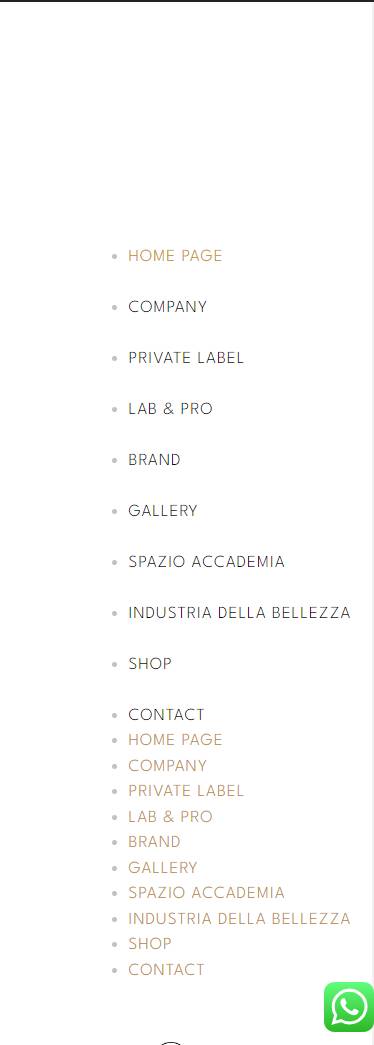Open dark BRAND menu item
Viewport: 374px width, 1045px height.
click(x=154, y=460)
